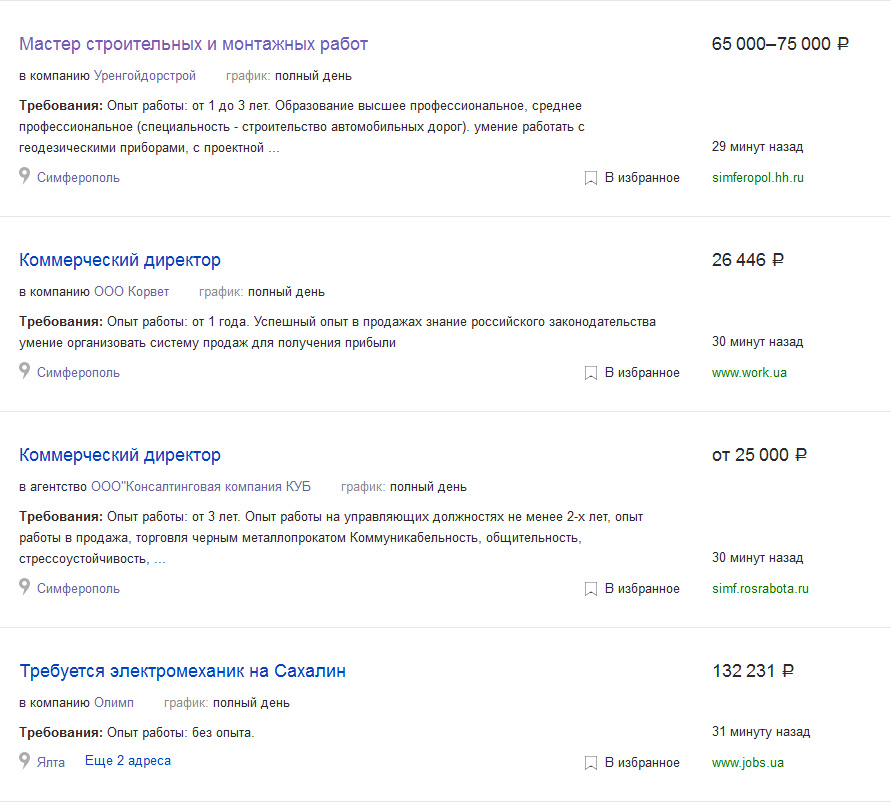The image size is (891, 802).
Task: Click Симферополь location under КУБ listing
Action: click(x=78, y=588)
